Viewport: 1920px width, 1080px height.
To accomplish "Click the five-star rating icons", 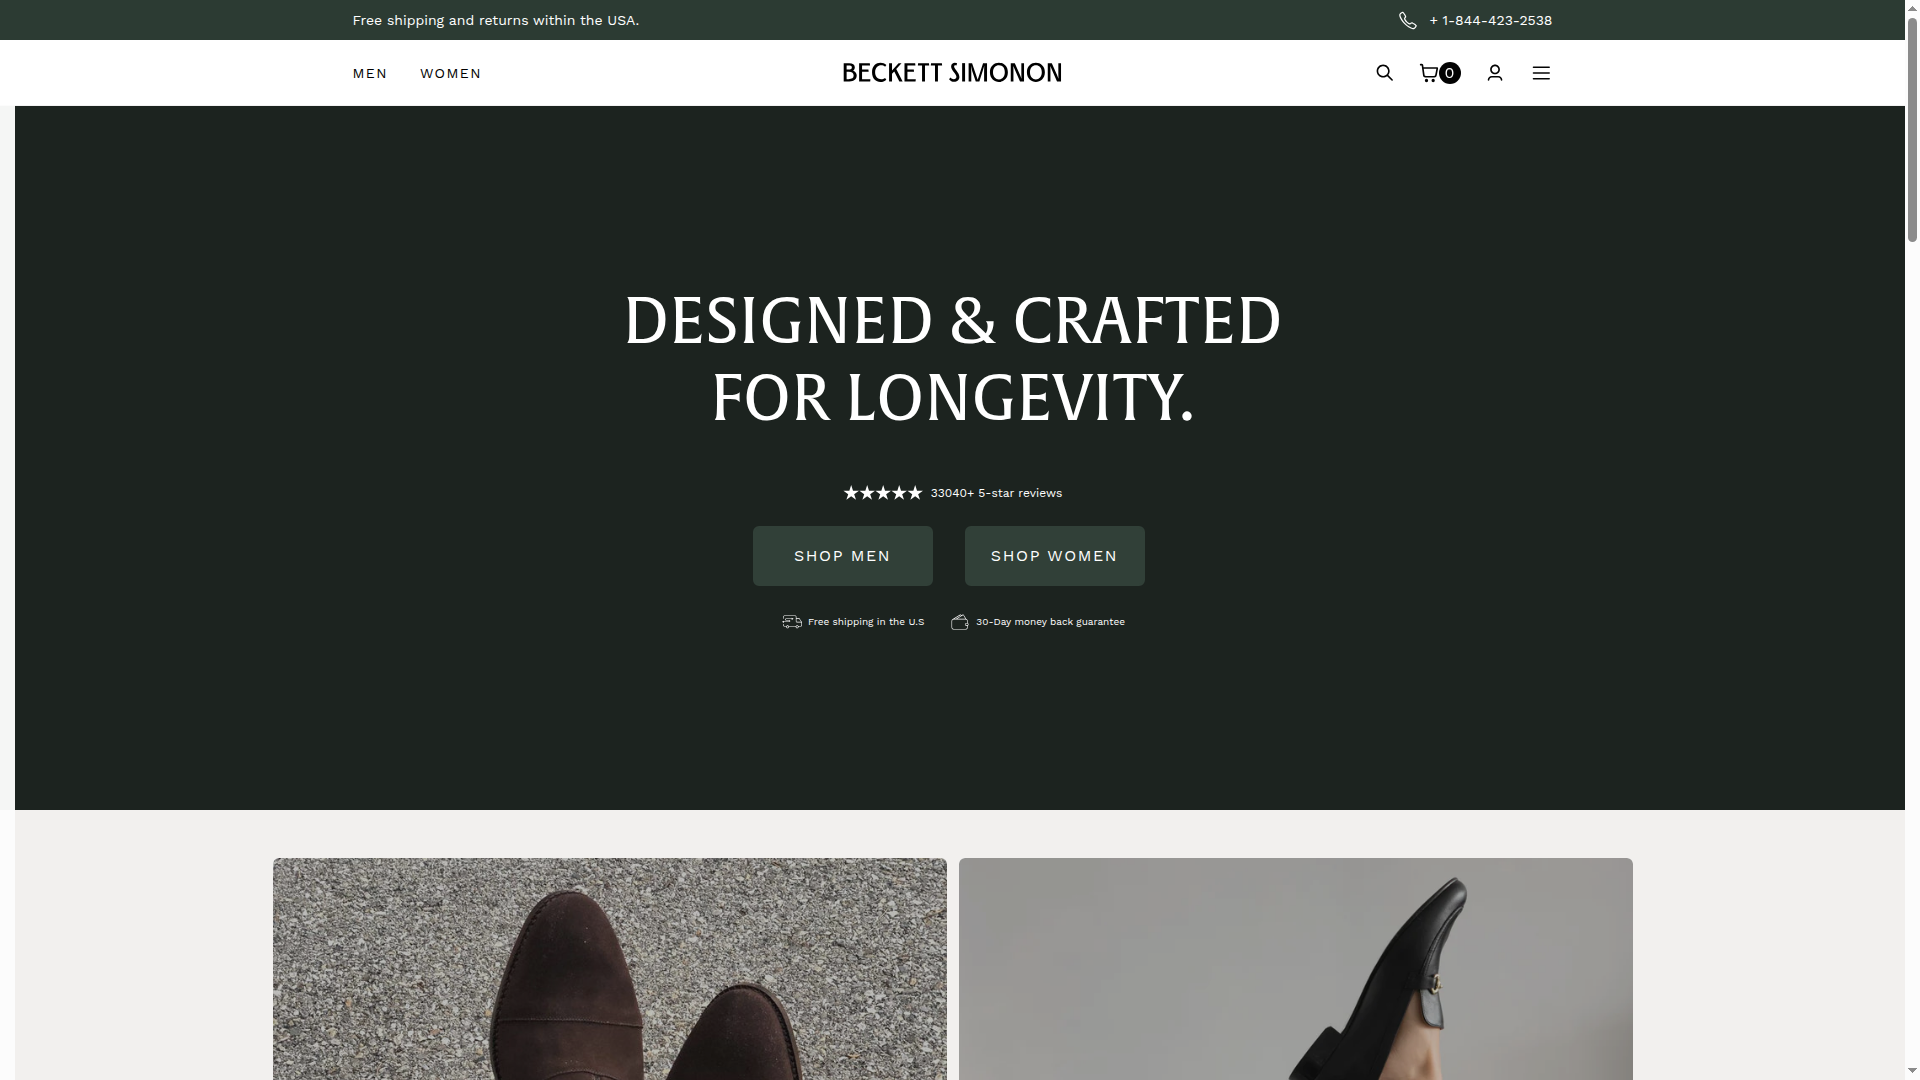I will pos(882,492).
